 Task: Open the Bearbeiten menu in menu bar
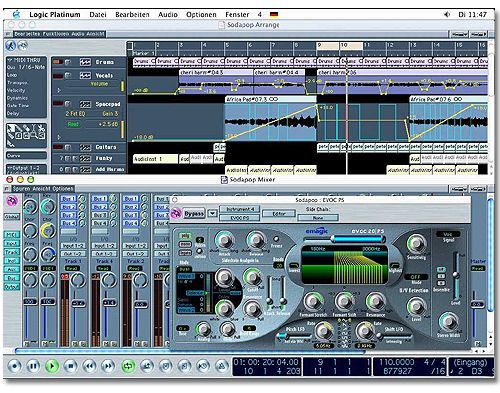[x=132, y=14]
